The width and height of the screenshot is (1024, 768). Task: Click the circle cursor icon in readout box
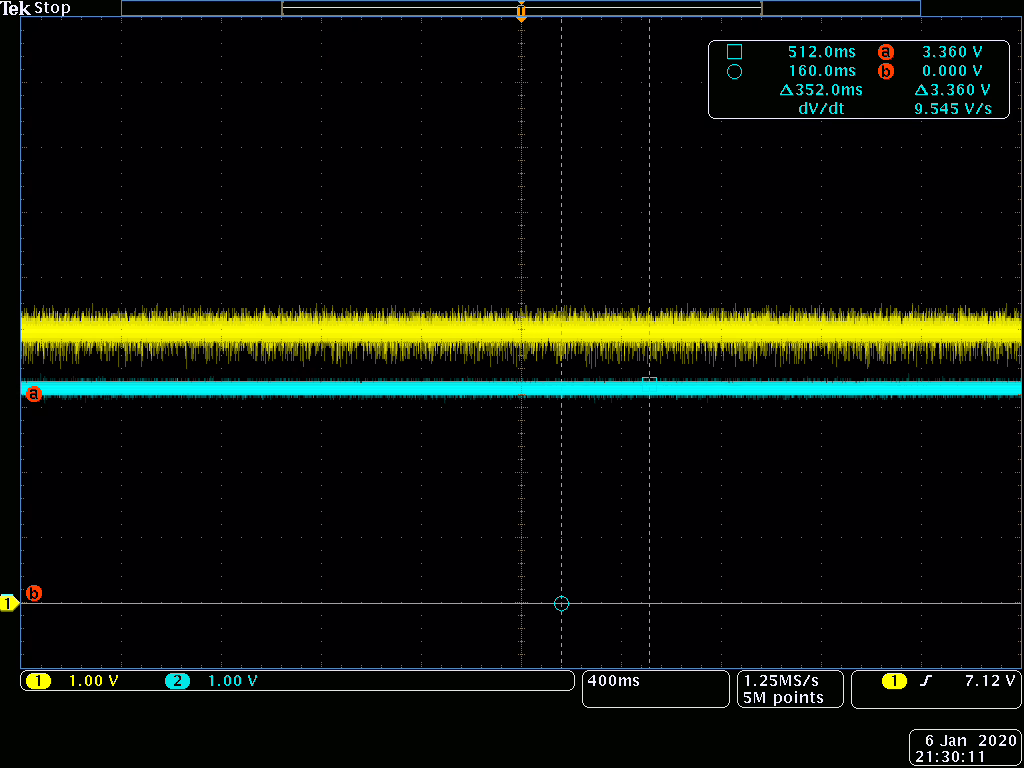point(734,72)
